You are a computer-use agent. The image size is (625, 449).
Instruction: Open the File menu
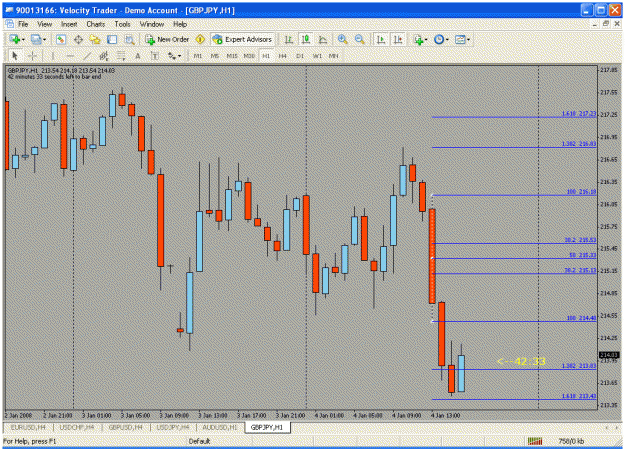pyautogui.click(x=23, y=24)
